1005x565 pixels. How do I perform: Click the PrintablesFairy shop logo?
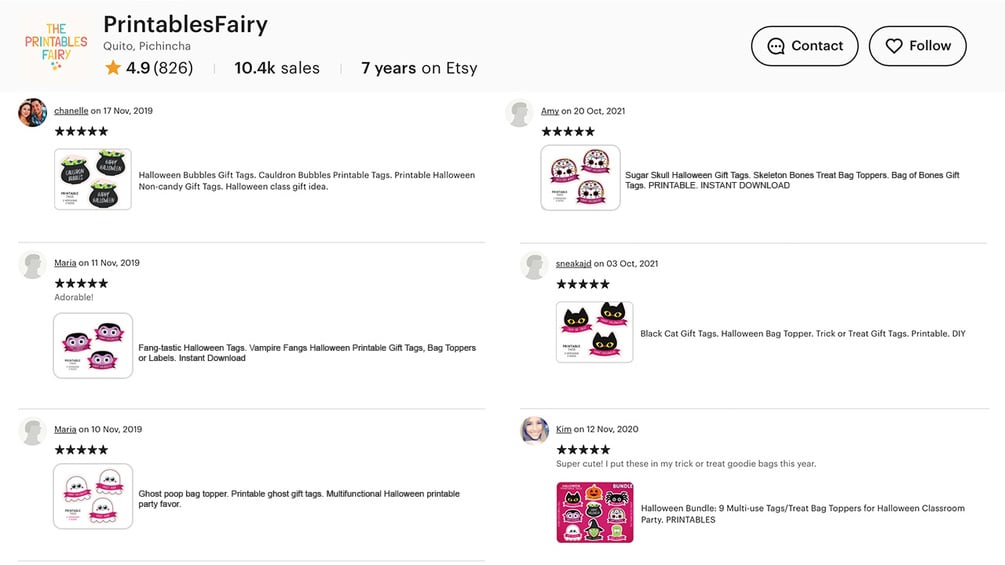[55, 45]
